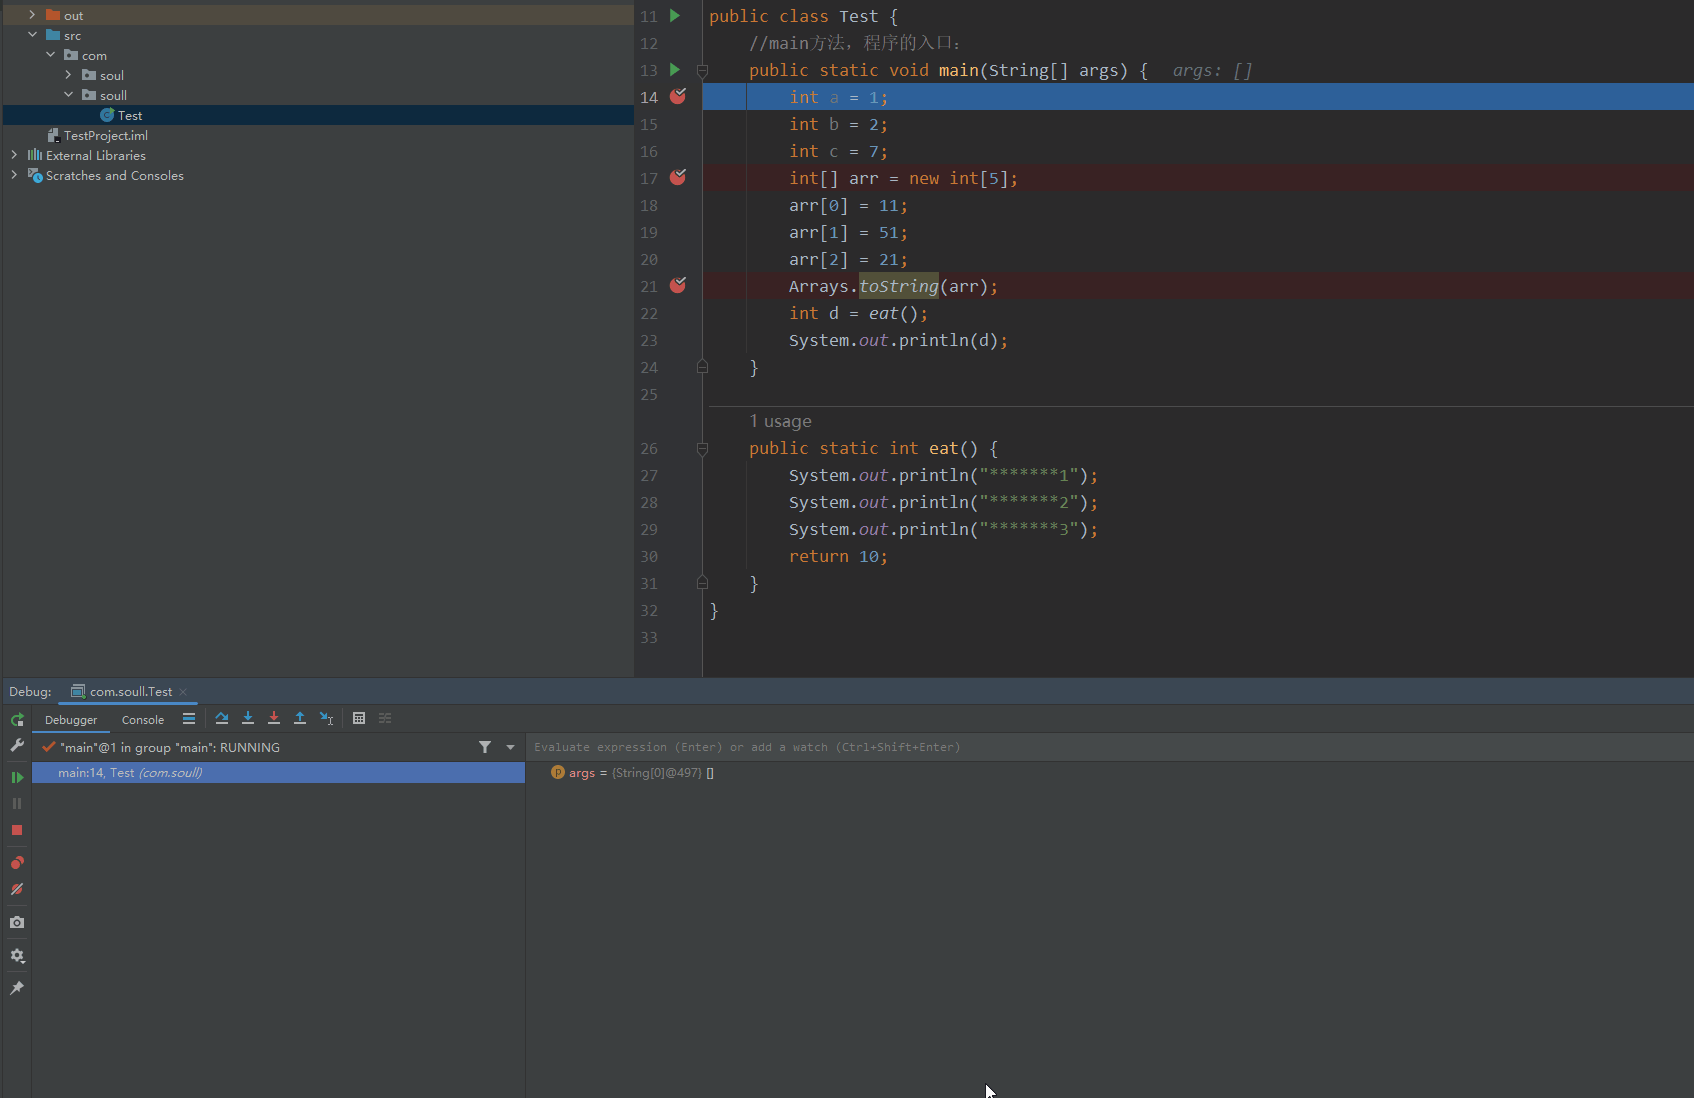Switch to the Debugger tab
The image size is (1694, 1098).
[71, 720]
